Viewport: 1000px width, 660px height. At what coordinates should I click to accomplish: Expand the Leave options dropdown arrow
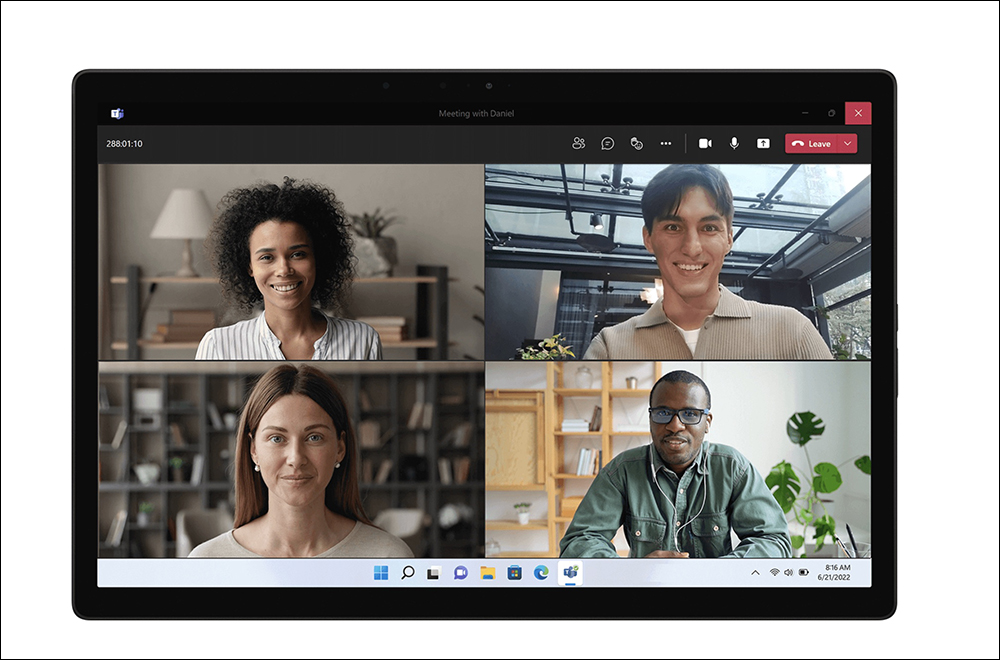click(848, 143)
